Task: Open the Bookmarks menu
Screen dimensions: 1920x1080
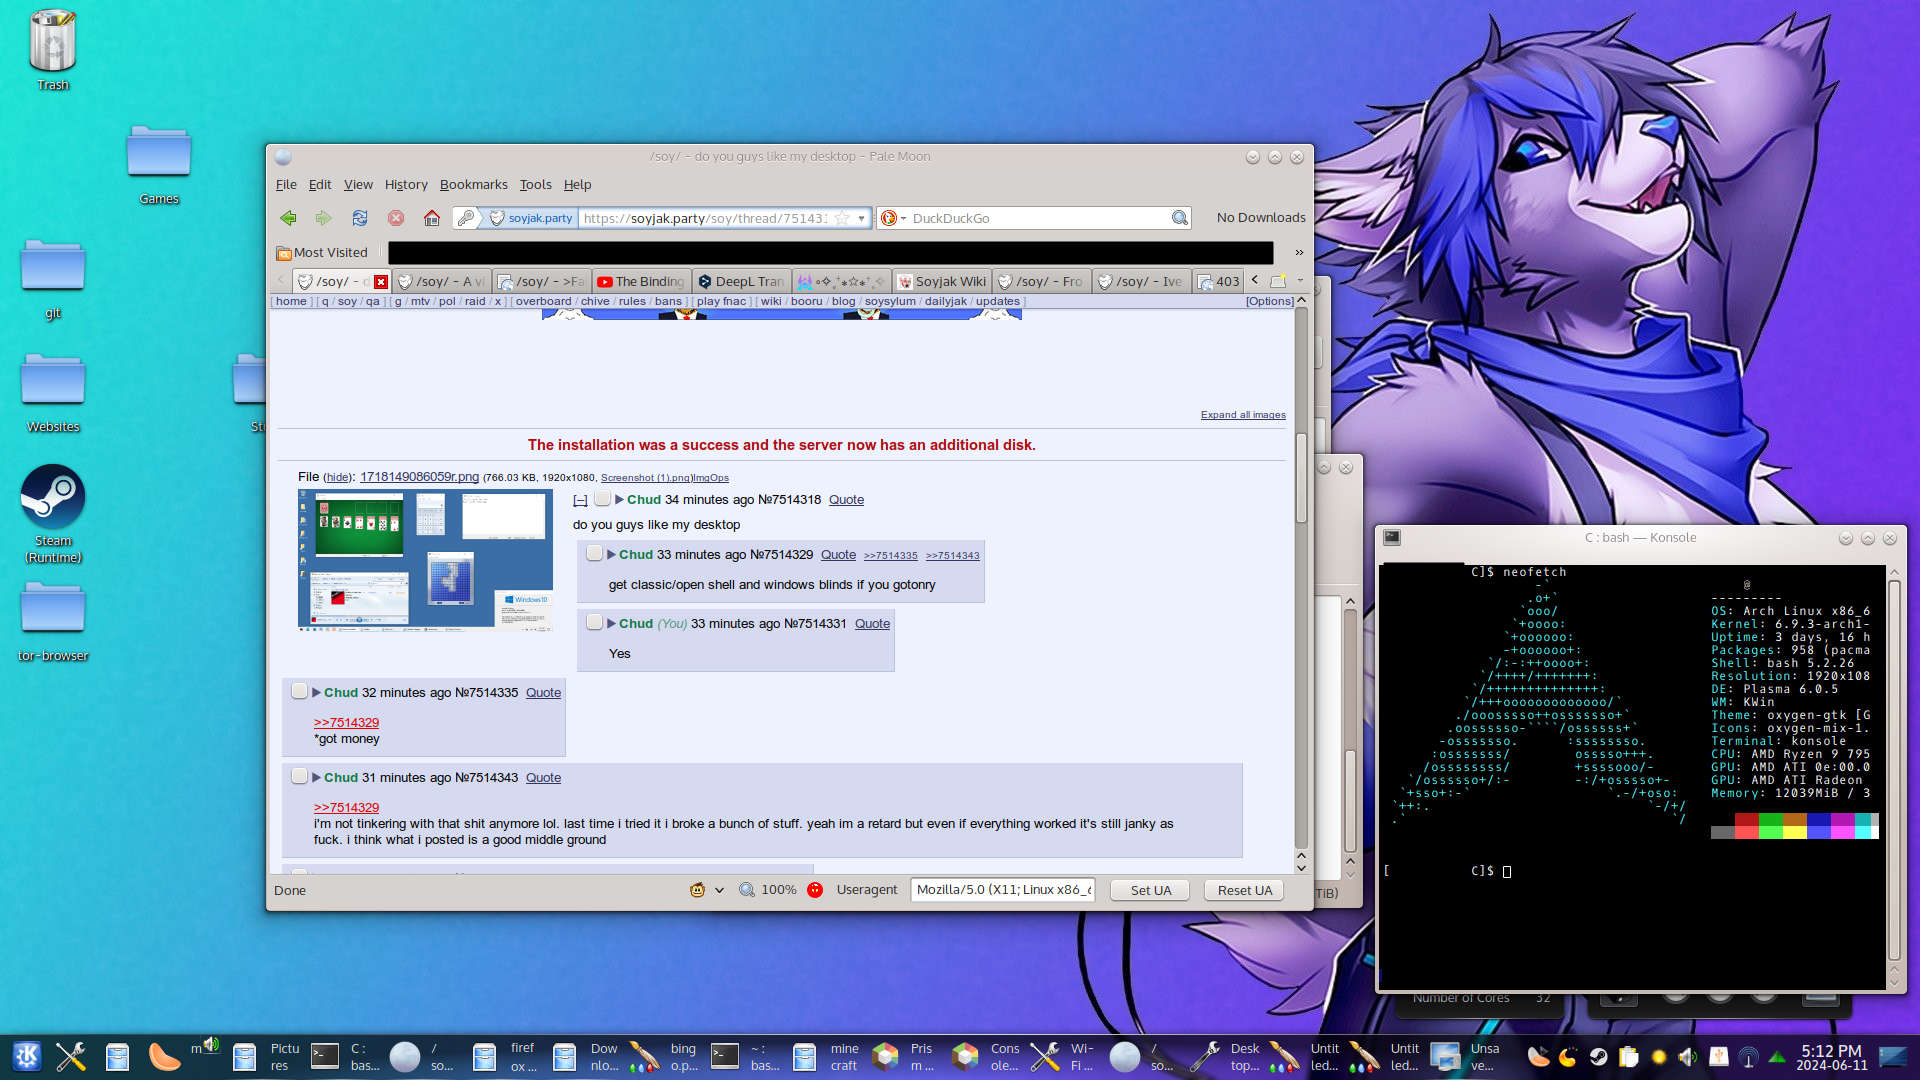Action: [473, 185]
